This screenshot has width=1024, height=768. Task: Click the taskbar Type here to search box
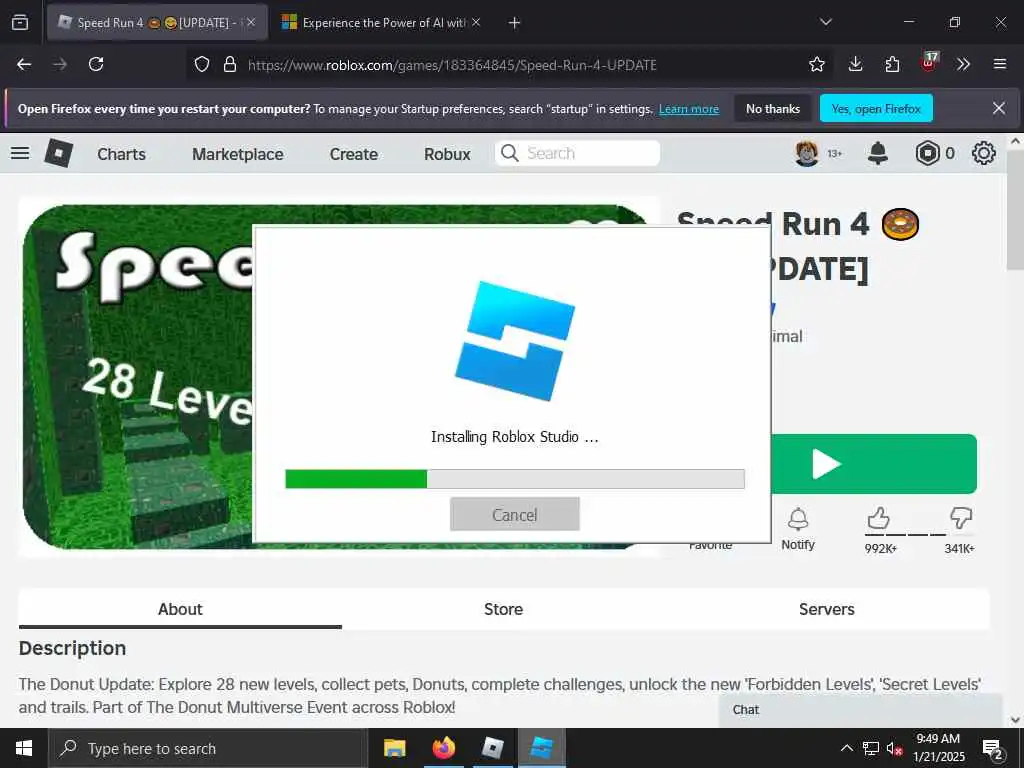pos(208,748)
